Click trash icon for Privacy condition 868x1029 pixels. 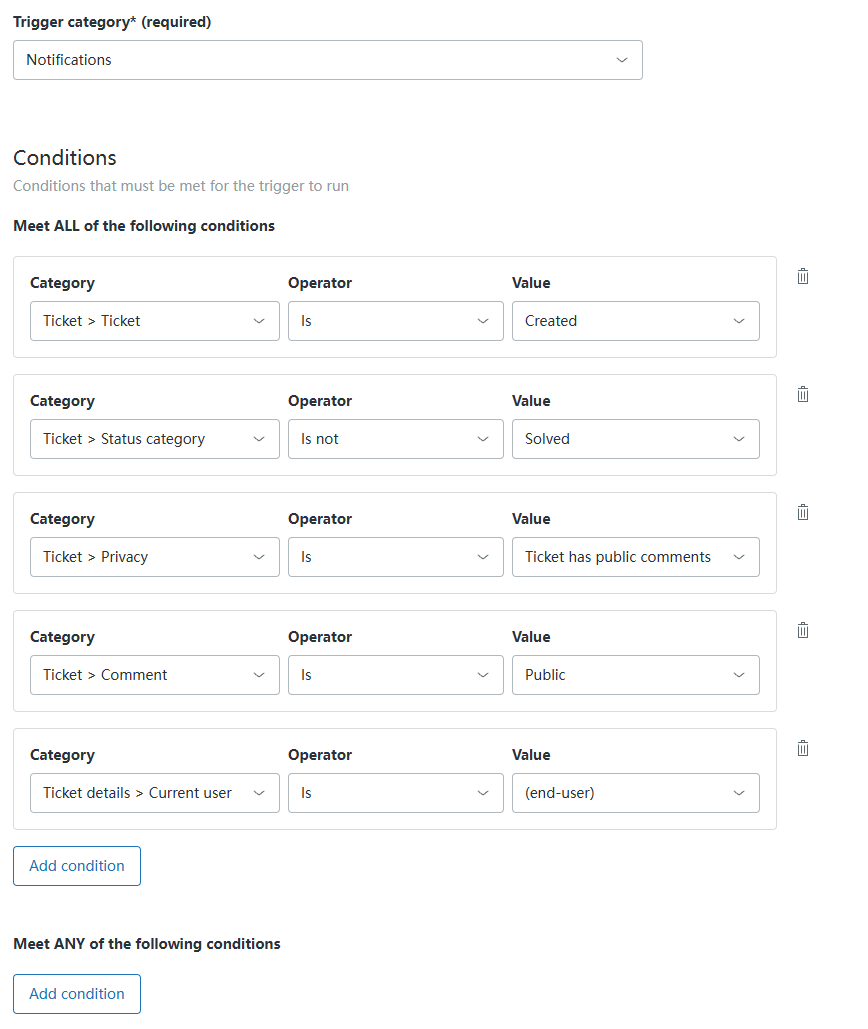point(803,513)
